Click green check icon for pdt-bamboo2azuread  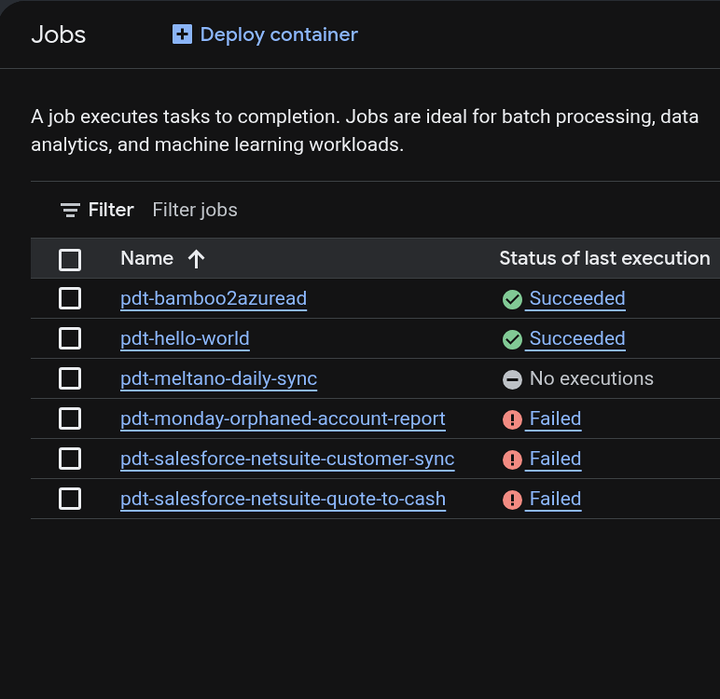[512, 299]
